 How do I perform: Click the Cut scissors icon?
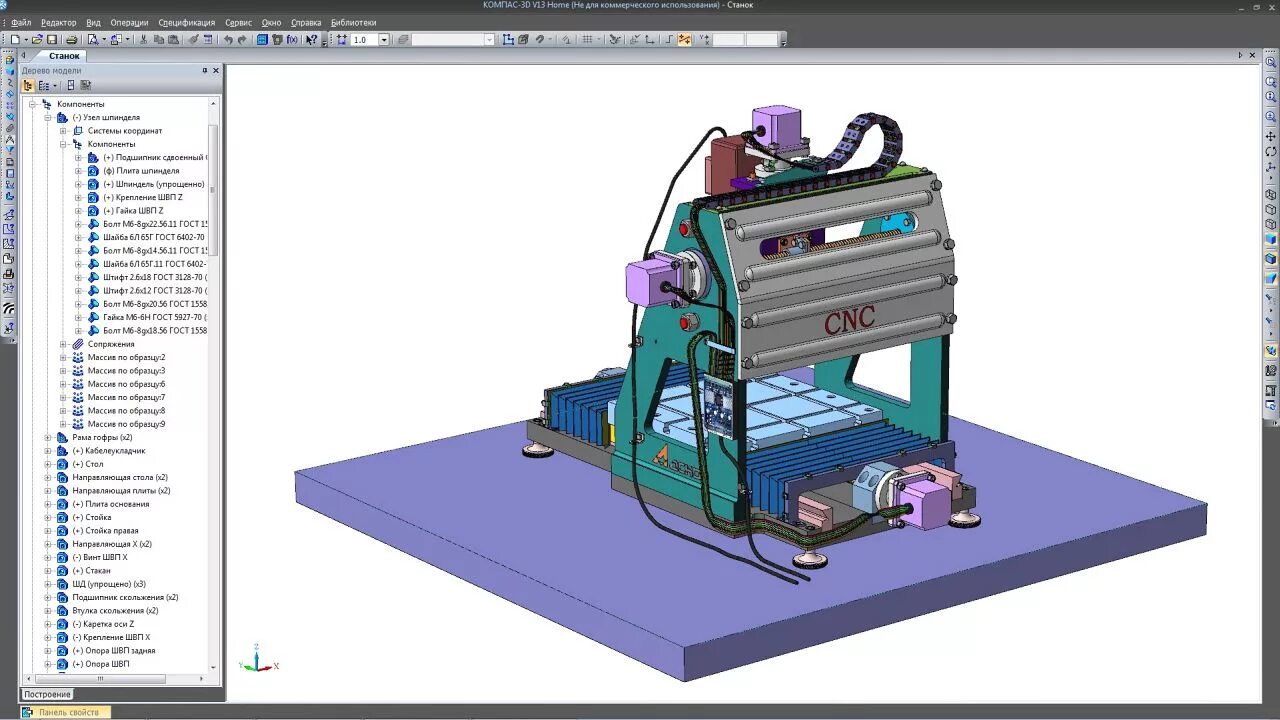143,40
